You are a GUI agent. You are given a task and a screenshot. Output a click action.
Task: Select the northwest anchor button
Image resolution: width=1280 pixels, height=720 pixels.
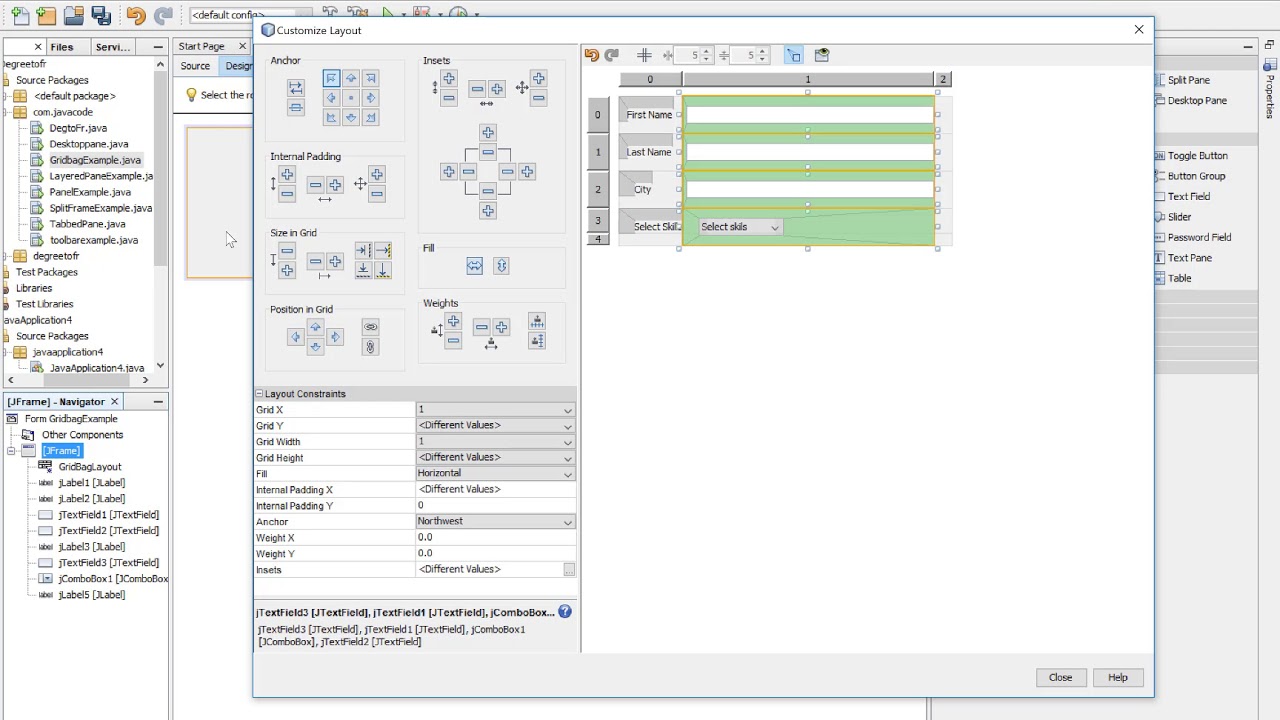(x=331, y=78)
